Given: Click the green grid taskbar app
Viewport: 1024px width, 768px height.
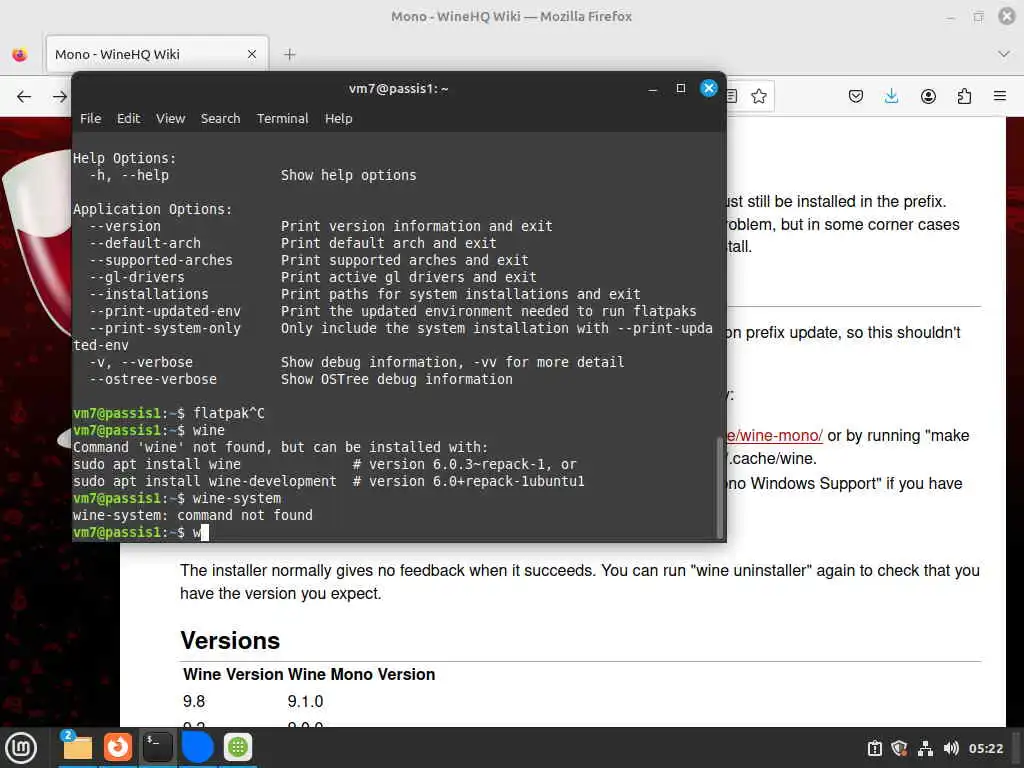Looking at the screenshot, I should [238, 747].
